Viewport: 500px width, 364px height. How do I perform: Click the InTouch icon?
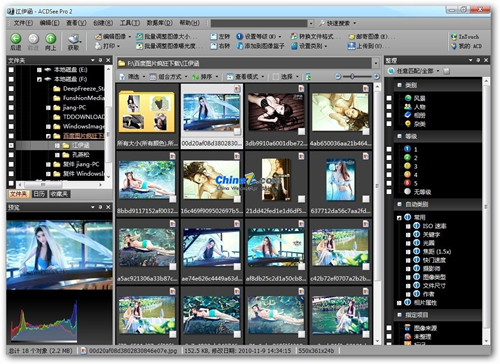tap(453, 37)
